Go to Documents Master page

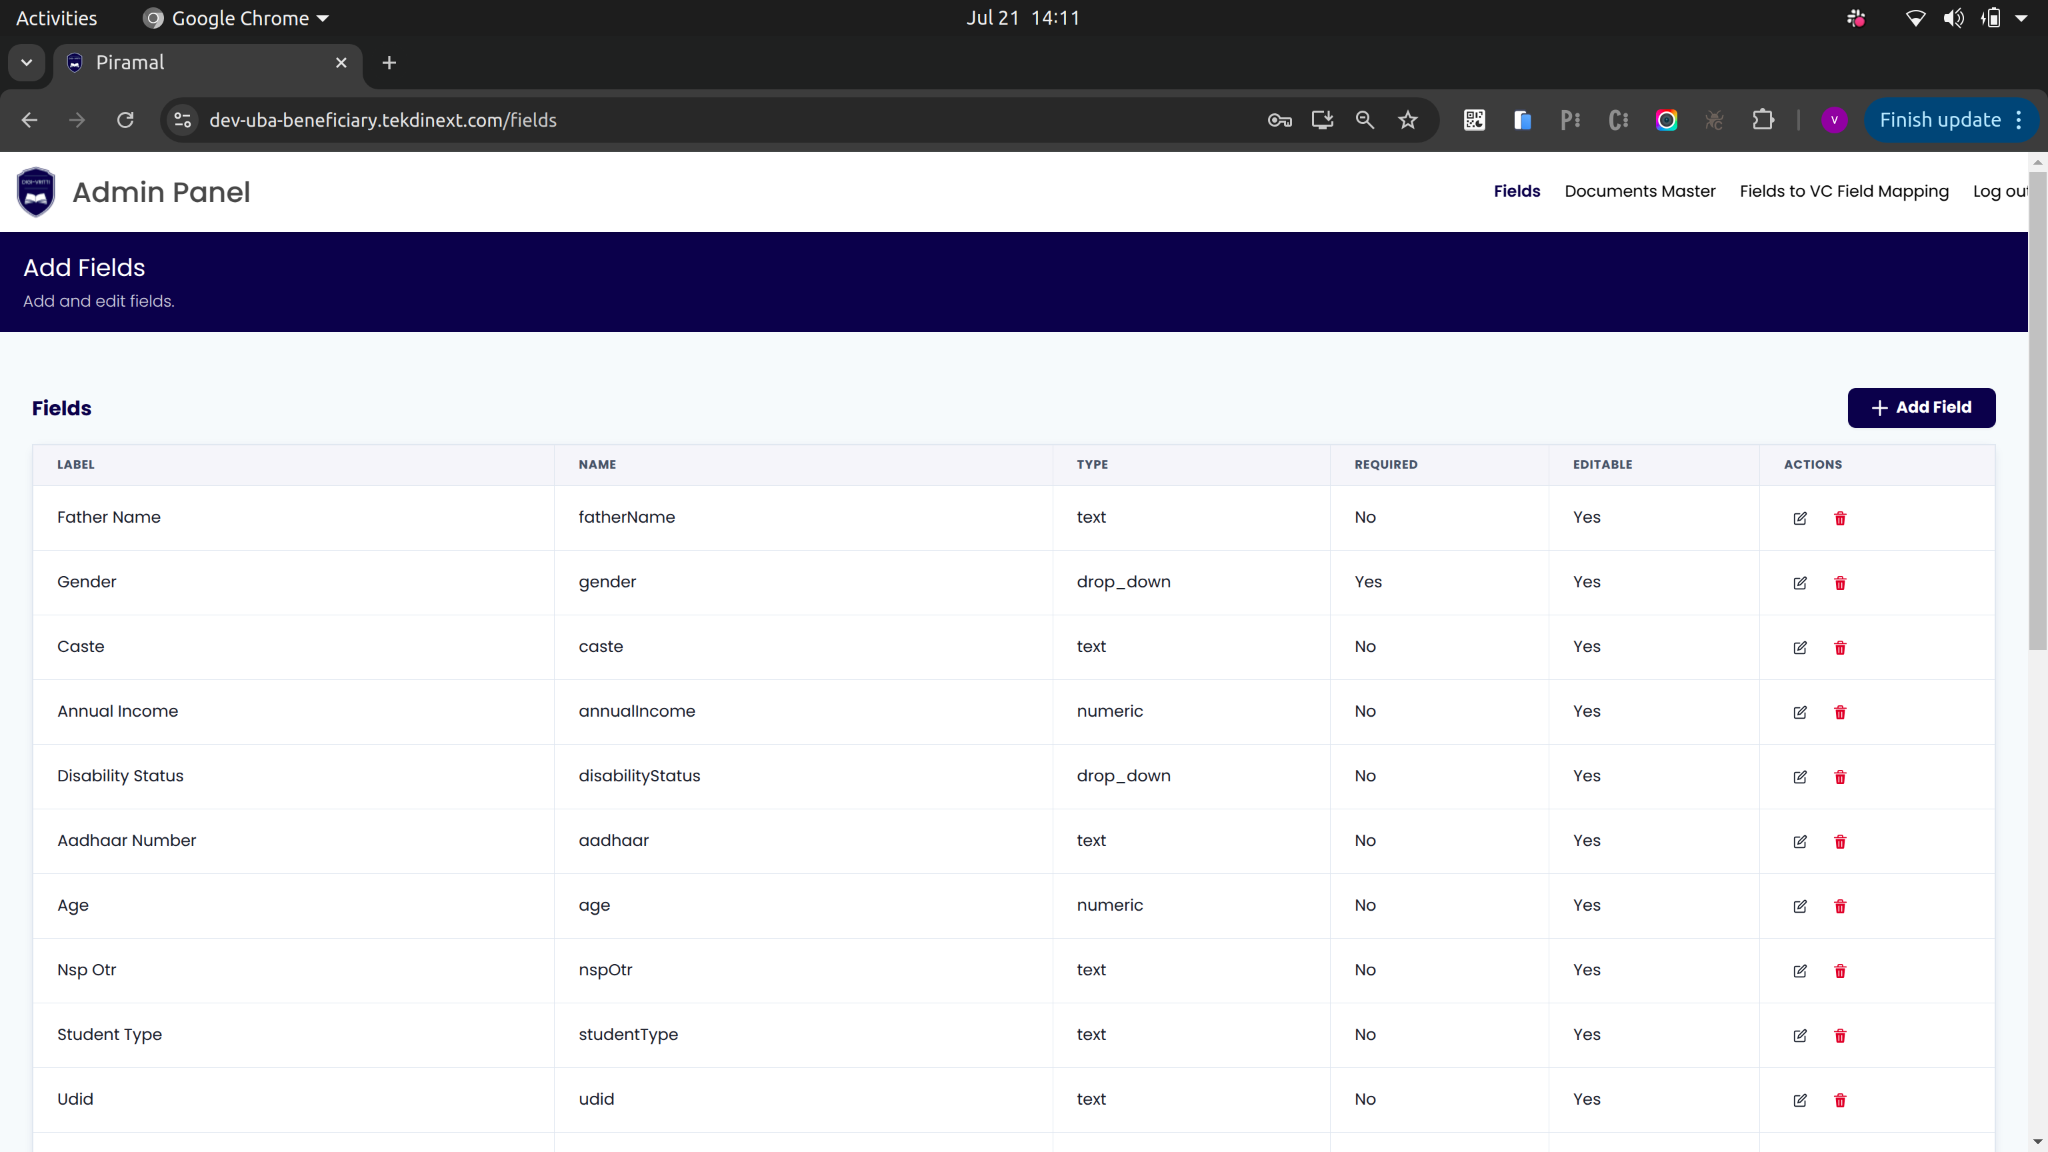1639,191
